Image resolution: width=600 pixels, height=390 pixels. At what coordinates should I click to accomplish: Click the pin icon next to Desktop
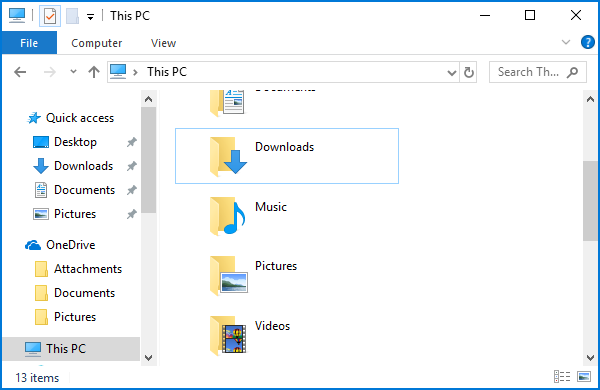[x=132, y=142]
